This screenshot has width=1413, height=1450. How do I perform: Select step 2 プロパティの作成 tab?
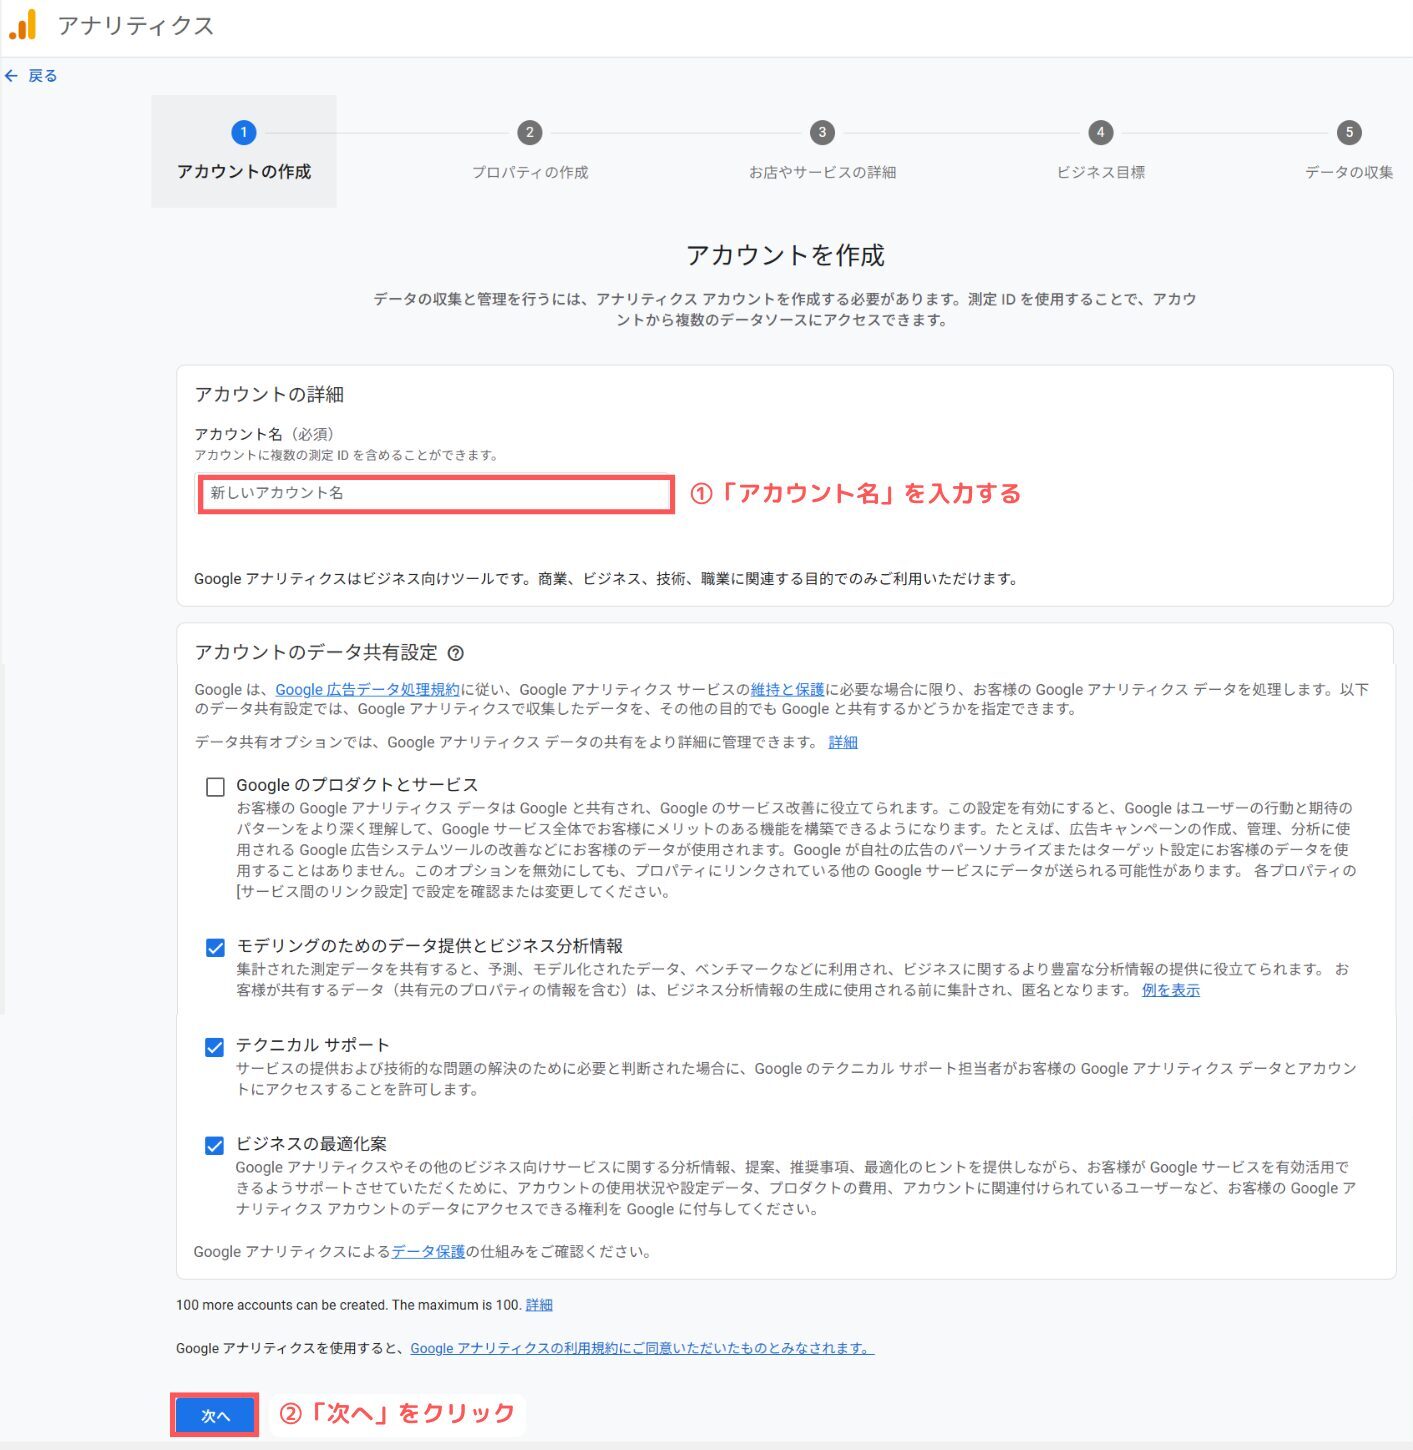(530, 151)
